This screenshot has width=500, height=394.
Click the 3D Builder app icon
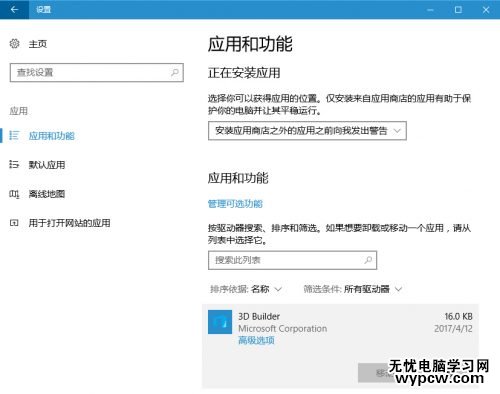[x=220, y=322]
